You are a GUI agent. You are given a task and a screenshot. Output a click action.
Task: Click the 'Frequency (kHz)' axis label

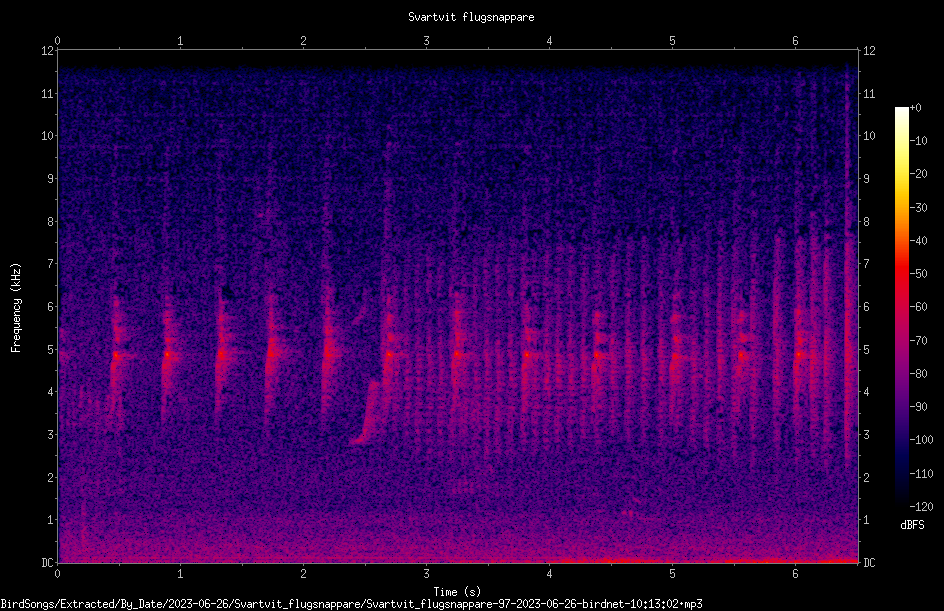click(x=16, y=308)
